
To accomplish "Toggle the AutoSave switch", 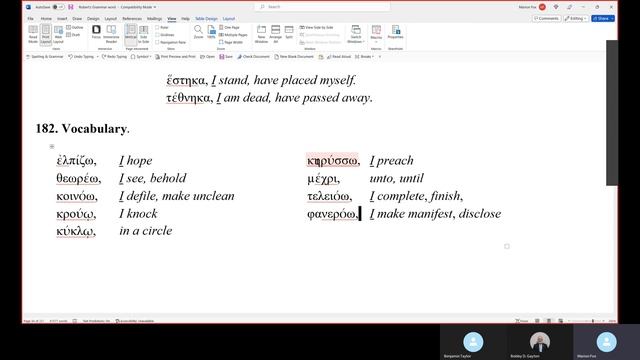I will click(58, 7).
